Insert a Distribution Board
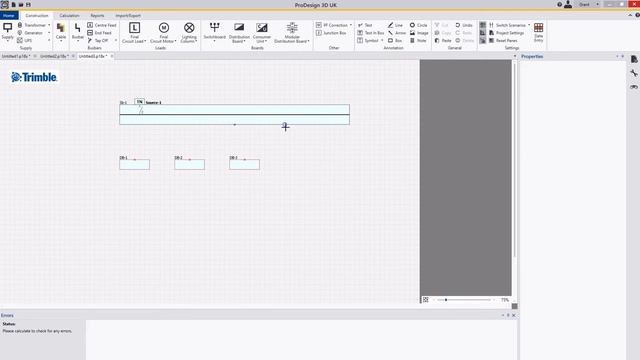640x360 pixels. 239,33
